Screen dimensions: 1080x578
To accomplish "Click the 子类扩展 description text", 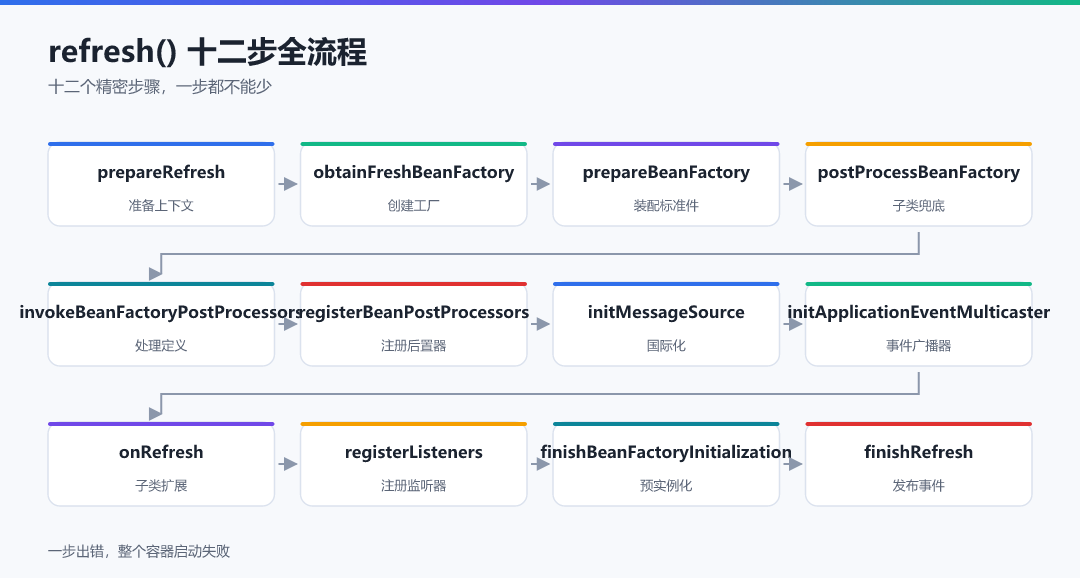I will [x=161, y=485].
